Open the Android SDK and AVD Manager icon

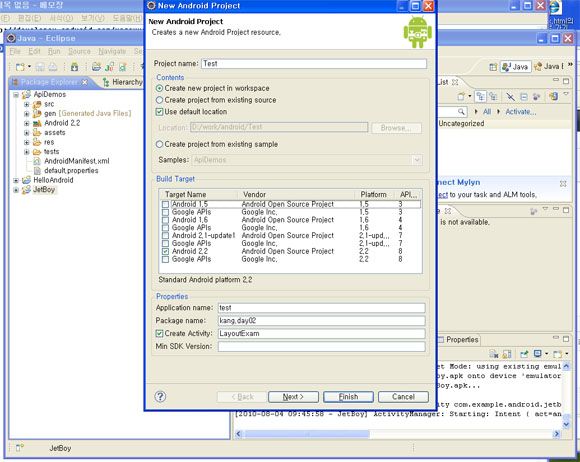pos(74,67)
